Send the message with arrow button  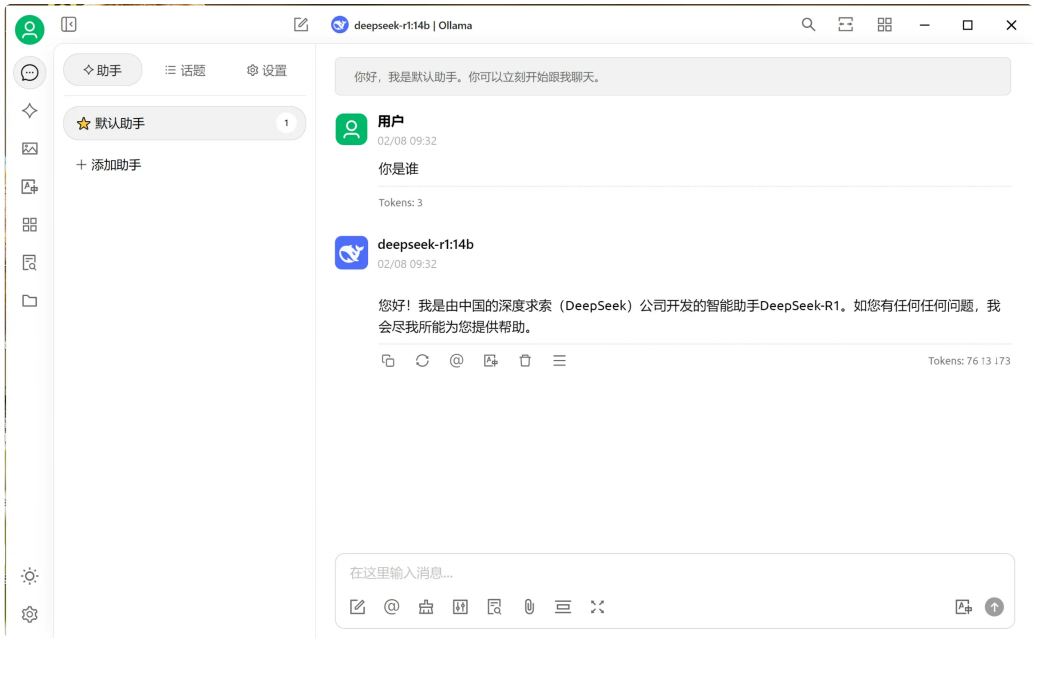(x=994, y=607)
